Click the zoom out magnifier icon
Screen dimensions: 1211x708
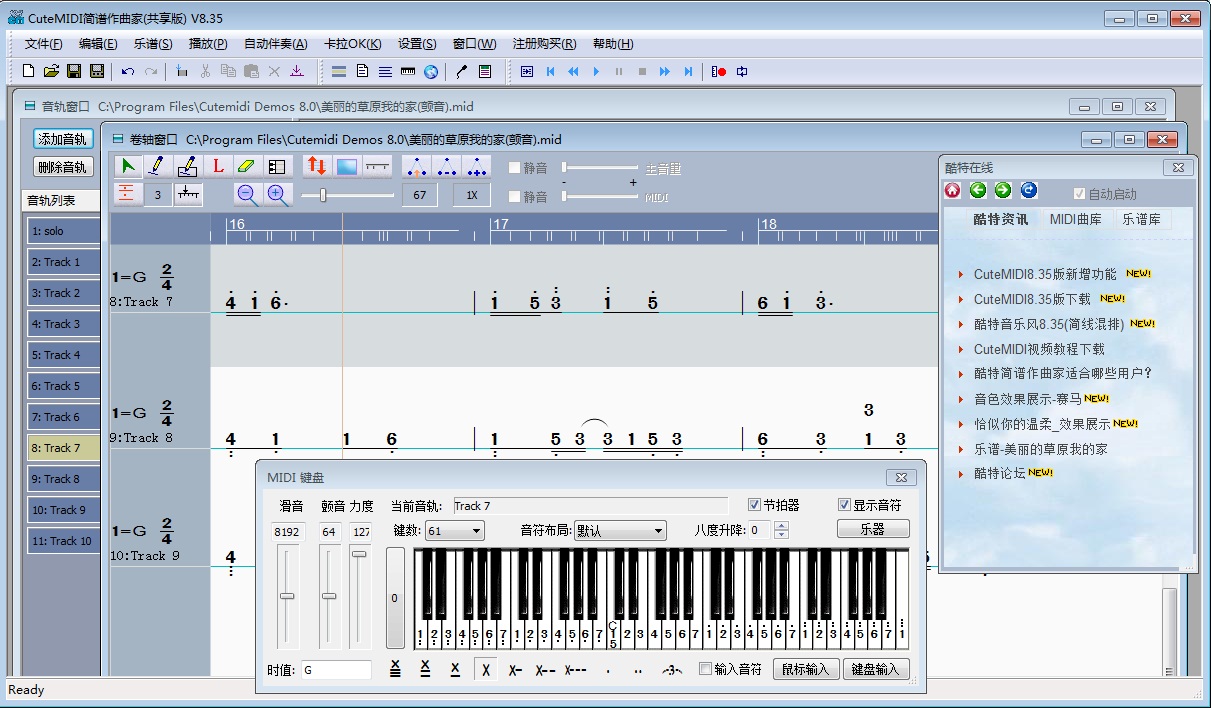tap(247, 195)
